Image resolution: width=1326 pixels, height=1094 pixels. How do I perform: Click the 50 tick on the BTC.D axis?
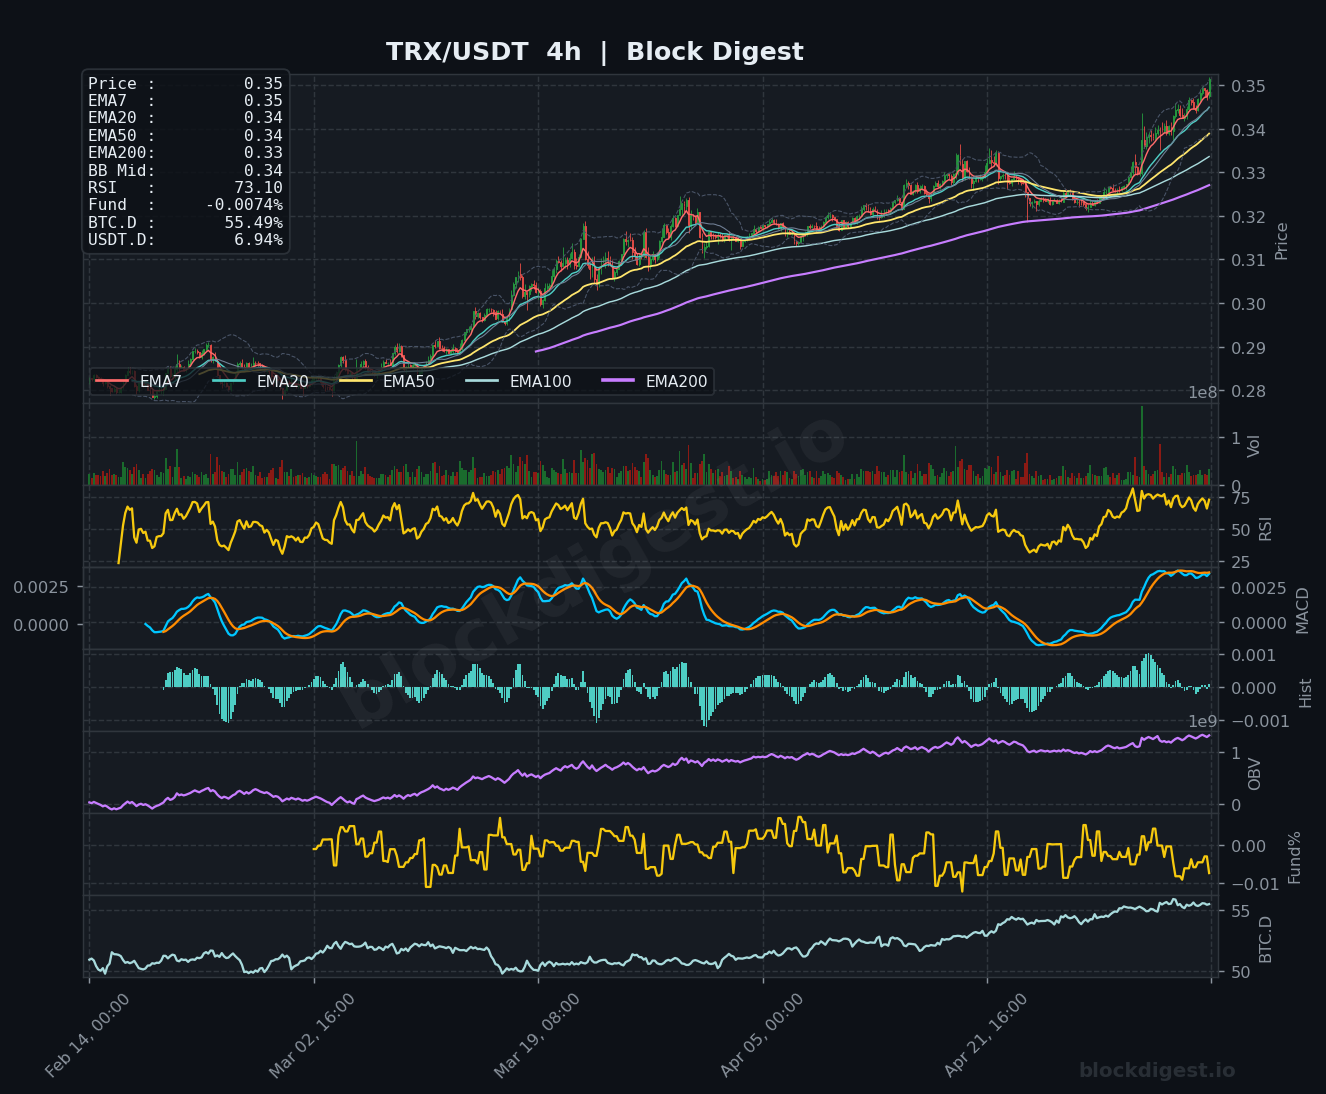point(1240,972)
